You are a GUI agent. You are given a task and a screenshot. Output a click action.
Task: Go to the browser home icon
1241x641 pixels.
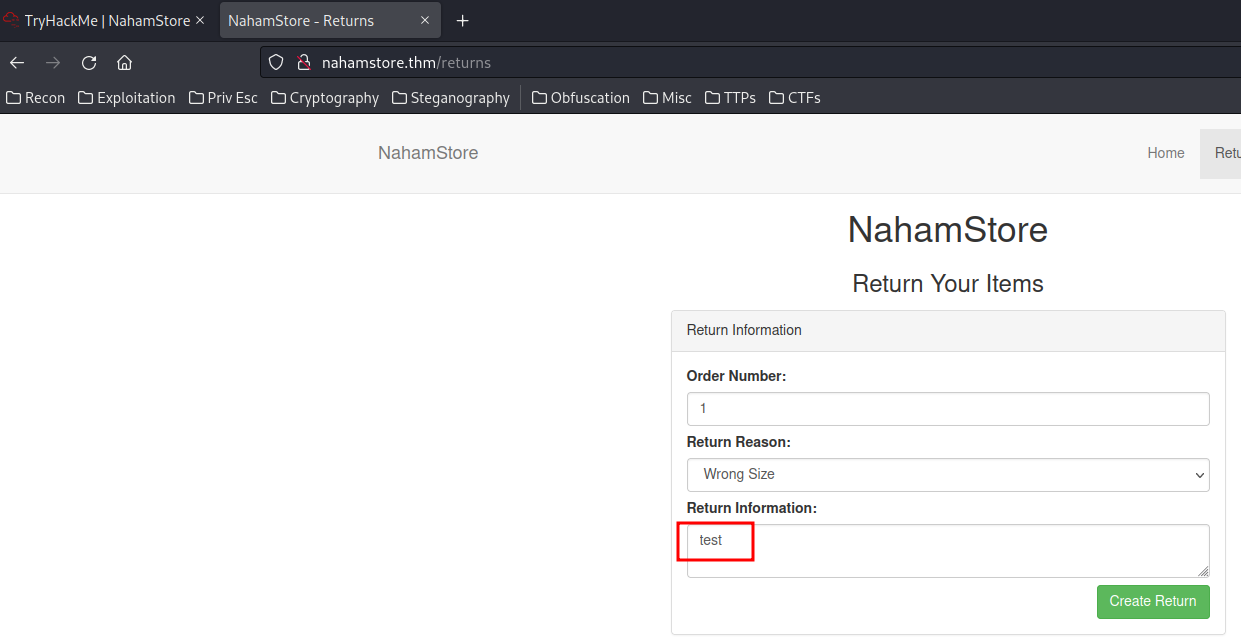[125, 62]
